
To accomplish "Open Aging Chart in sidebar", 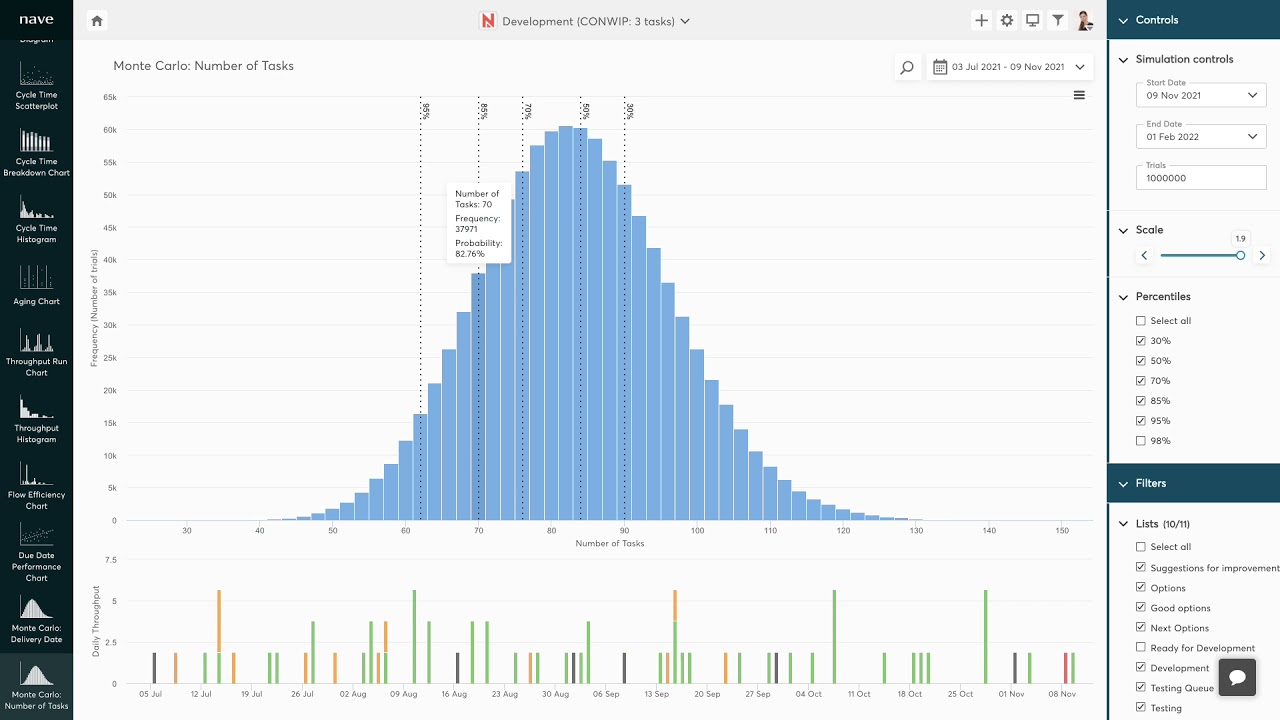I will click(x=36, y=286).
